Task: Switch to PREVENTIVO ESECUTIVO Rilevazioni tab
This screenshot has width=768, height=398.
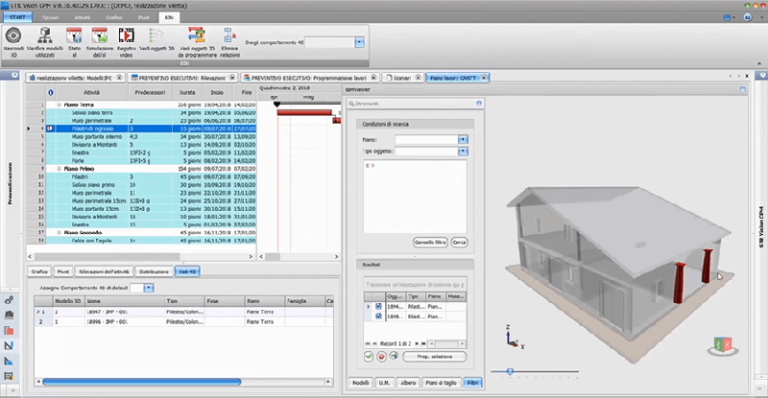Action: pos(182,77)
